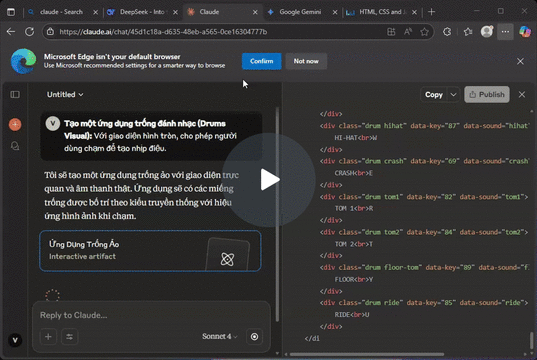
Task: Click the user prompt message about Drums Visual
Action: point(151,136)
